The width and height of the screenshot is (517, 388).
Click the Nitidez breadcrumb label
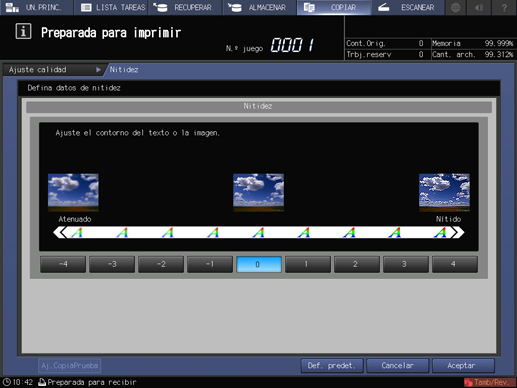124,70
